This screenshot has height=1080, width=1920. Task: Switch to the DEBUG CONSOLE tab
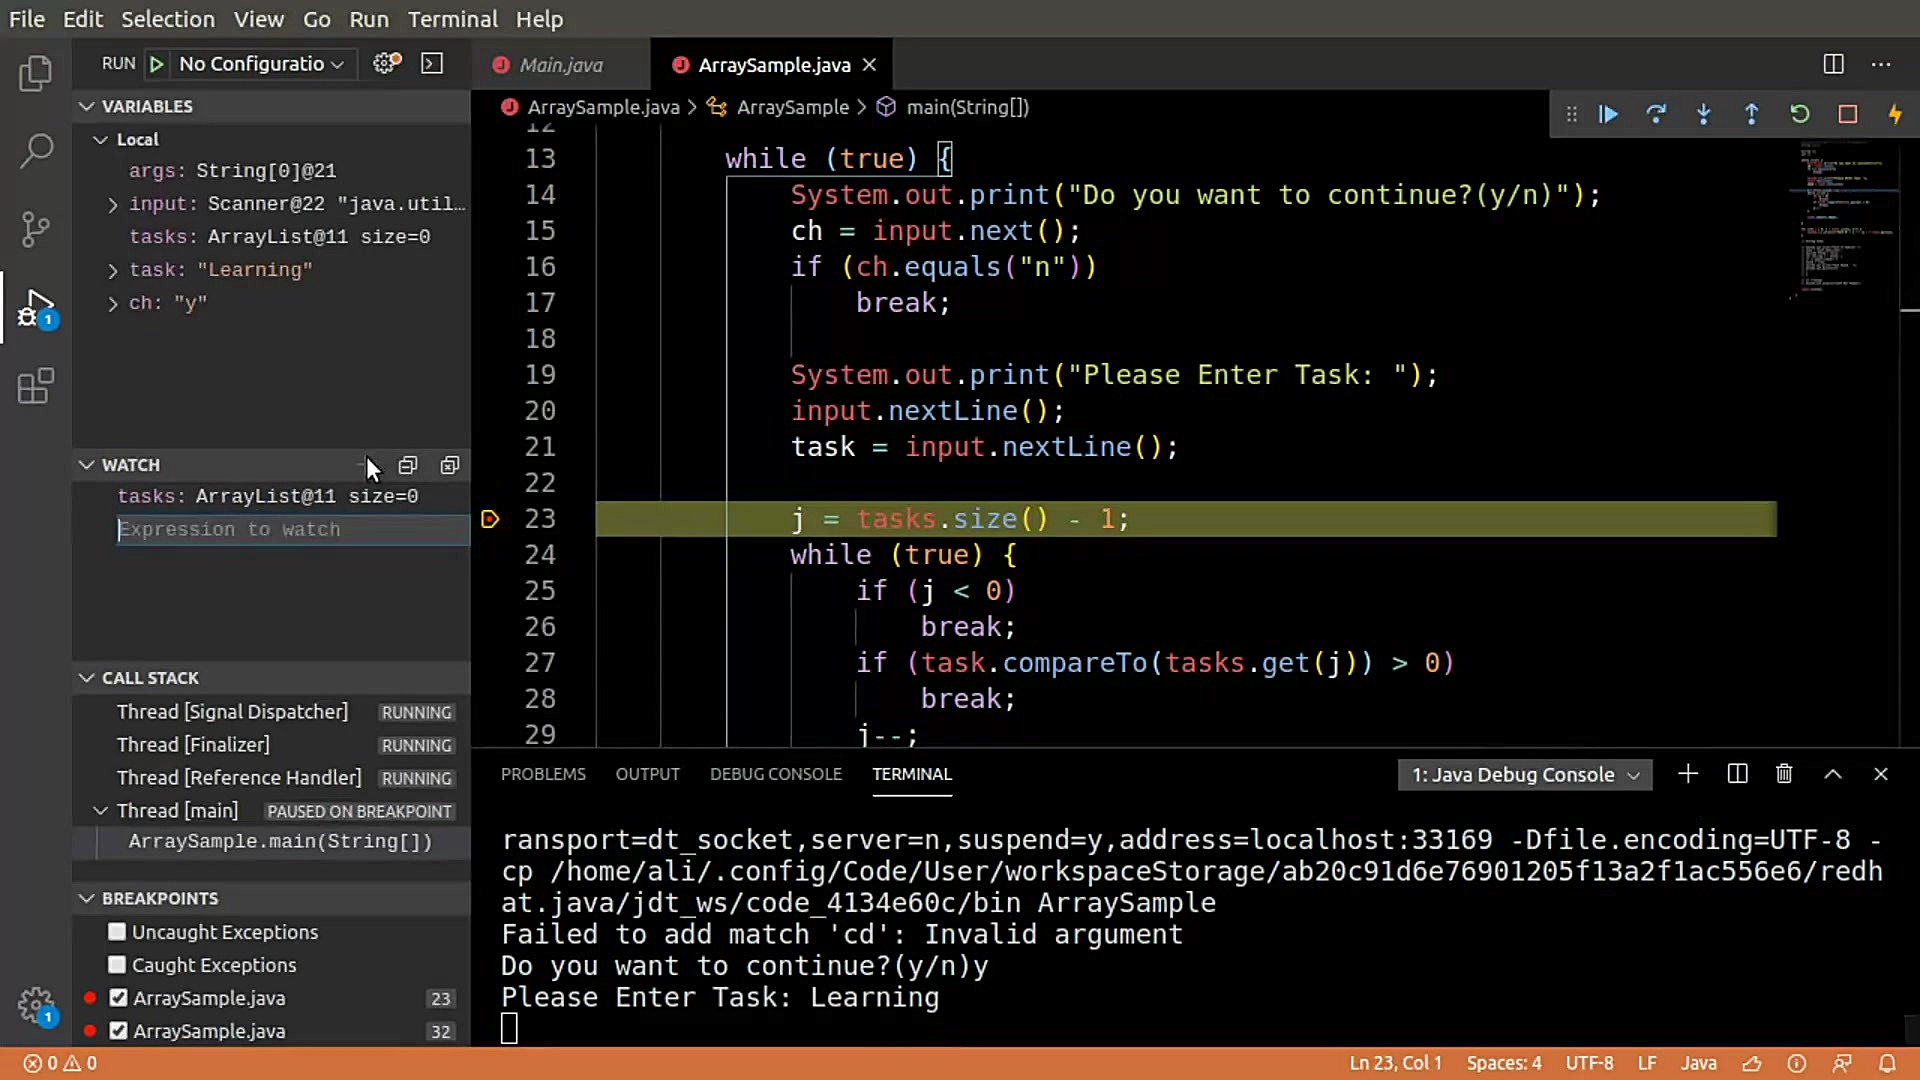[776, 774]
